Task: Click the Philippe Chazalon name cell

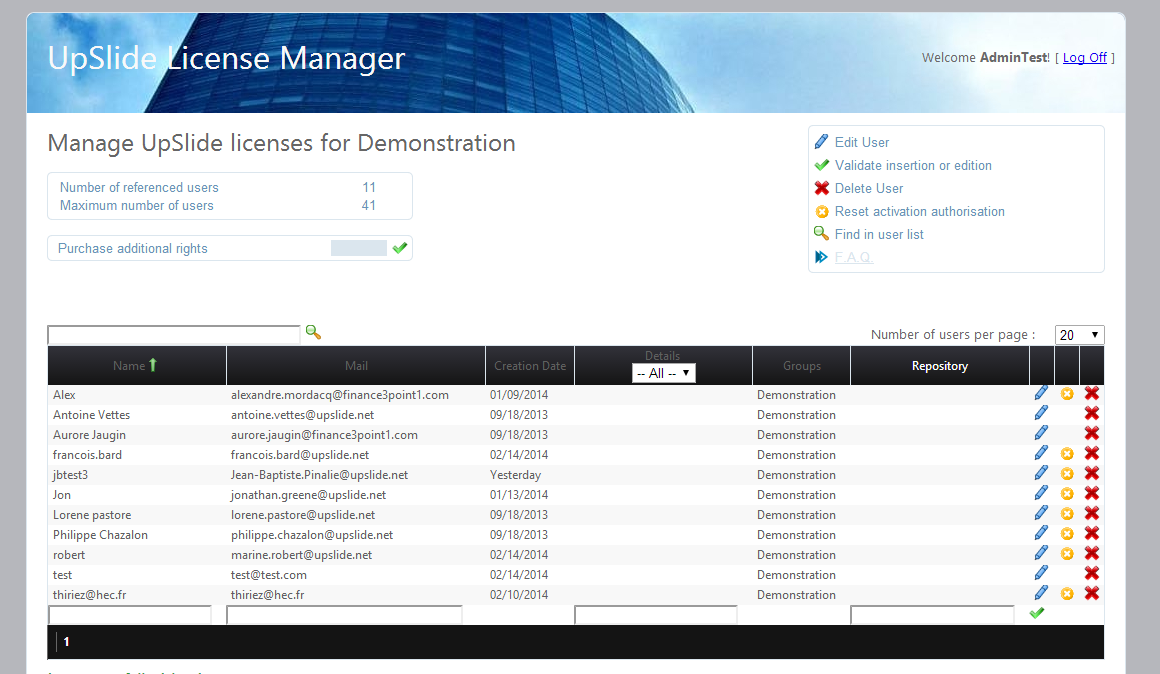Action: pos(100,534)
